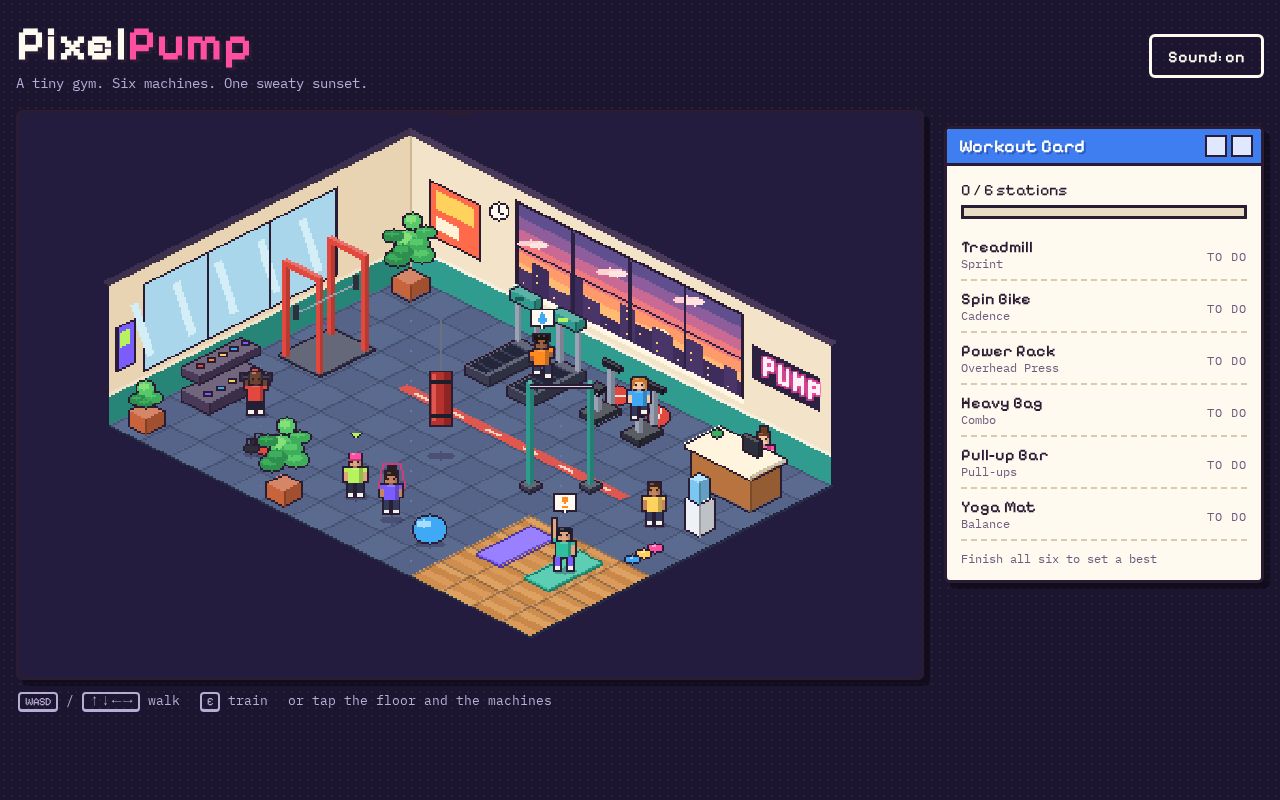Click the TO DO status for Yoga Mat
Image resolution: width=1280 pixels, height=800 pixels.
click(1226, 517)
